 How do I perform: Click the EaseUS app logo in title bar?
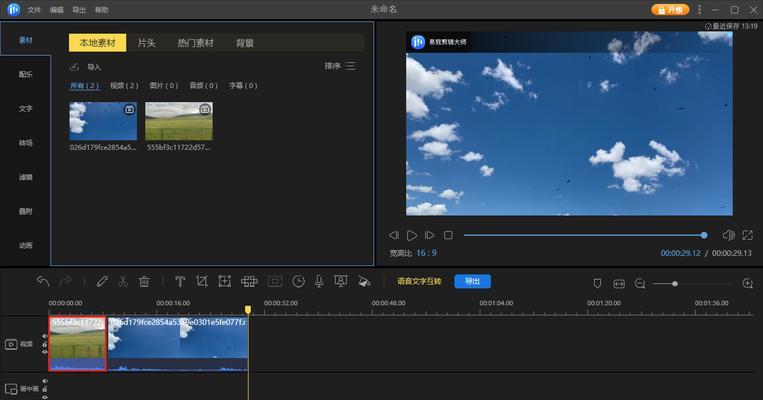point(13,9)
